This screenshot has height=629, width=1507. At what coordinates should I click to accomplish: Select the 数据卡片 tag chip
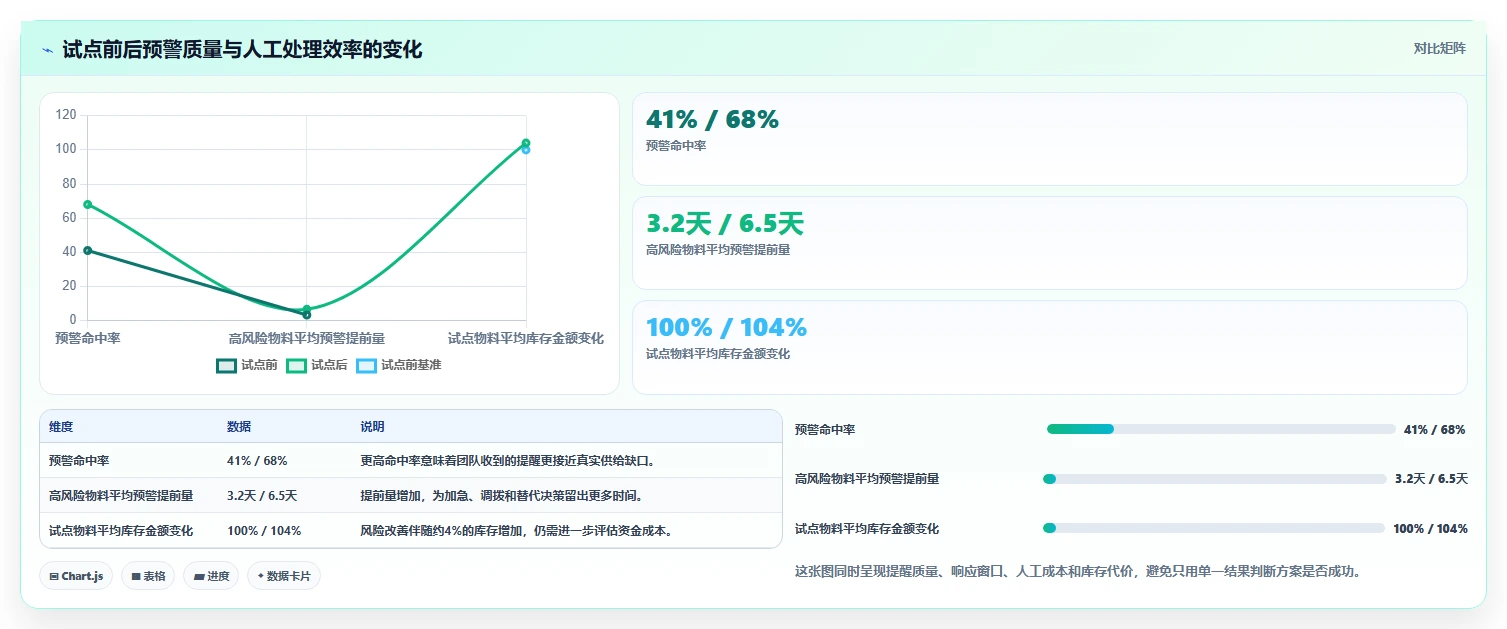point(284,576)
